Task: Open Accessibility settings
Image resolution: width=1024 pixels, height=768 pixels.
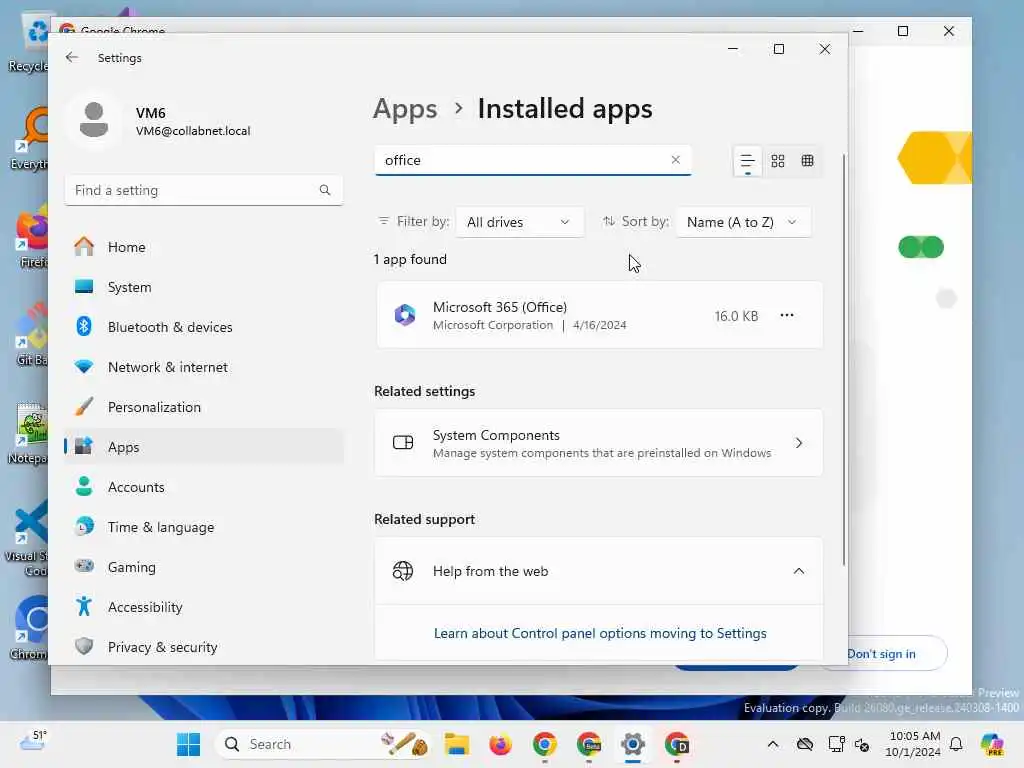Action: click(204, 607)
